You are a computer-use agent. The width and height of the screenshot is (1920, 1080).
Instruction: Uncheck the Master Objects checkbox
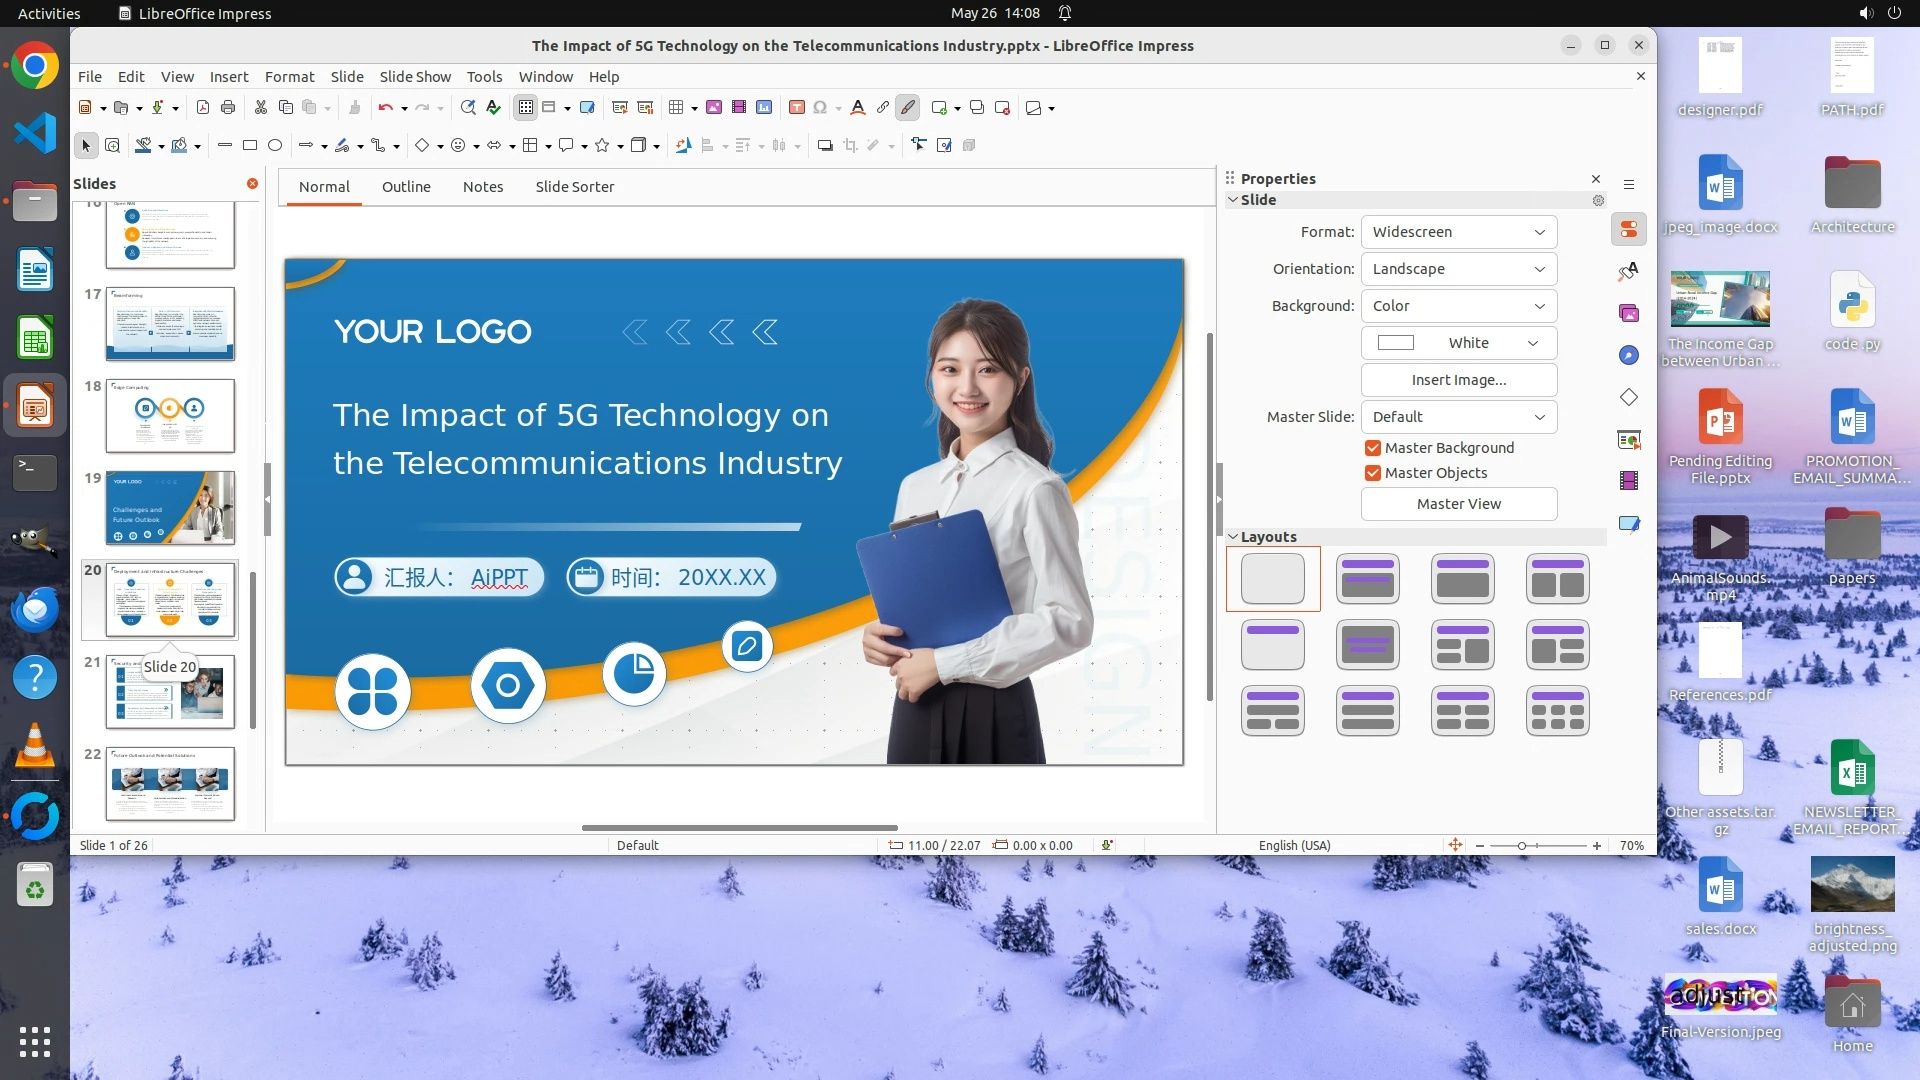(x=1373, y=473)
